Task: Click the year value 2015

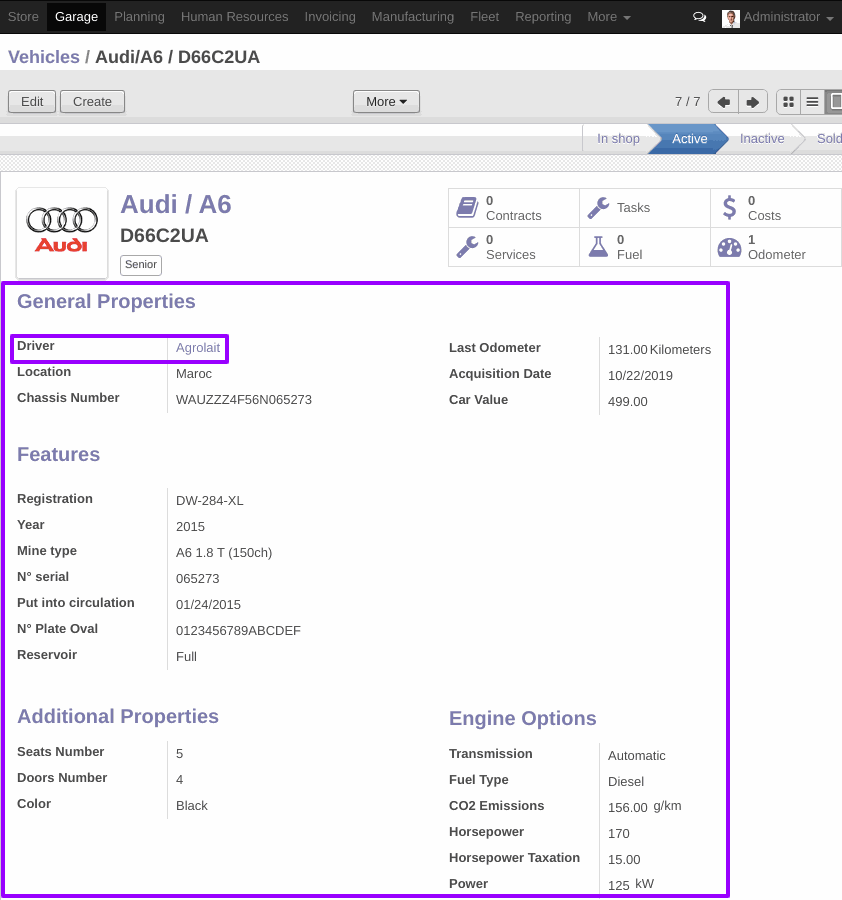Action: 191,527
